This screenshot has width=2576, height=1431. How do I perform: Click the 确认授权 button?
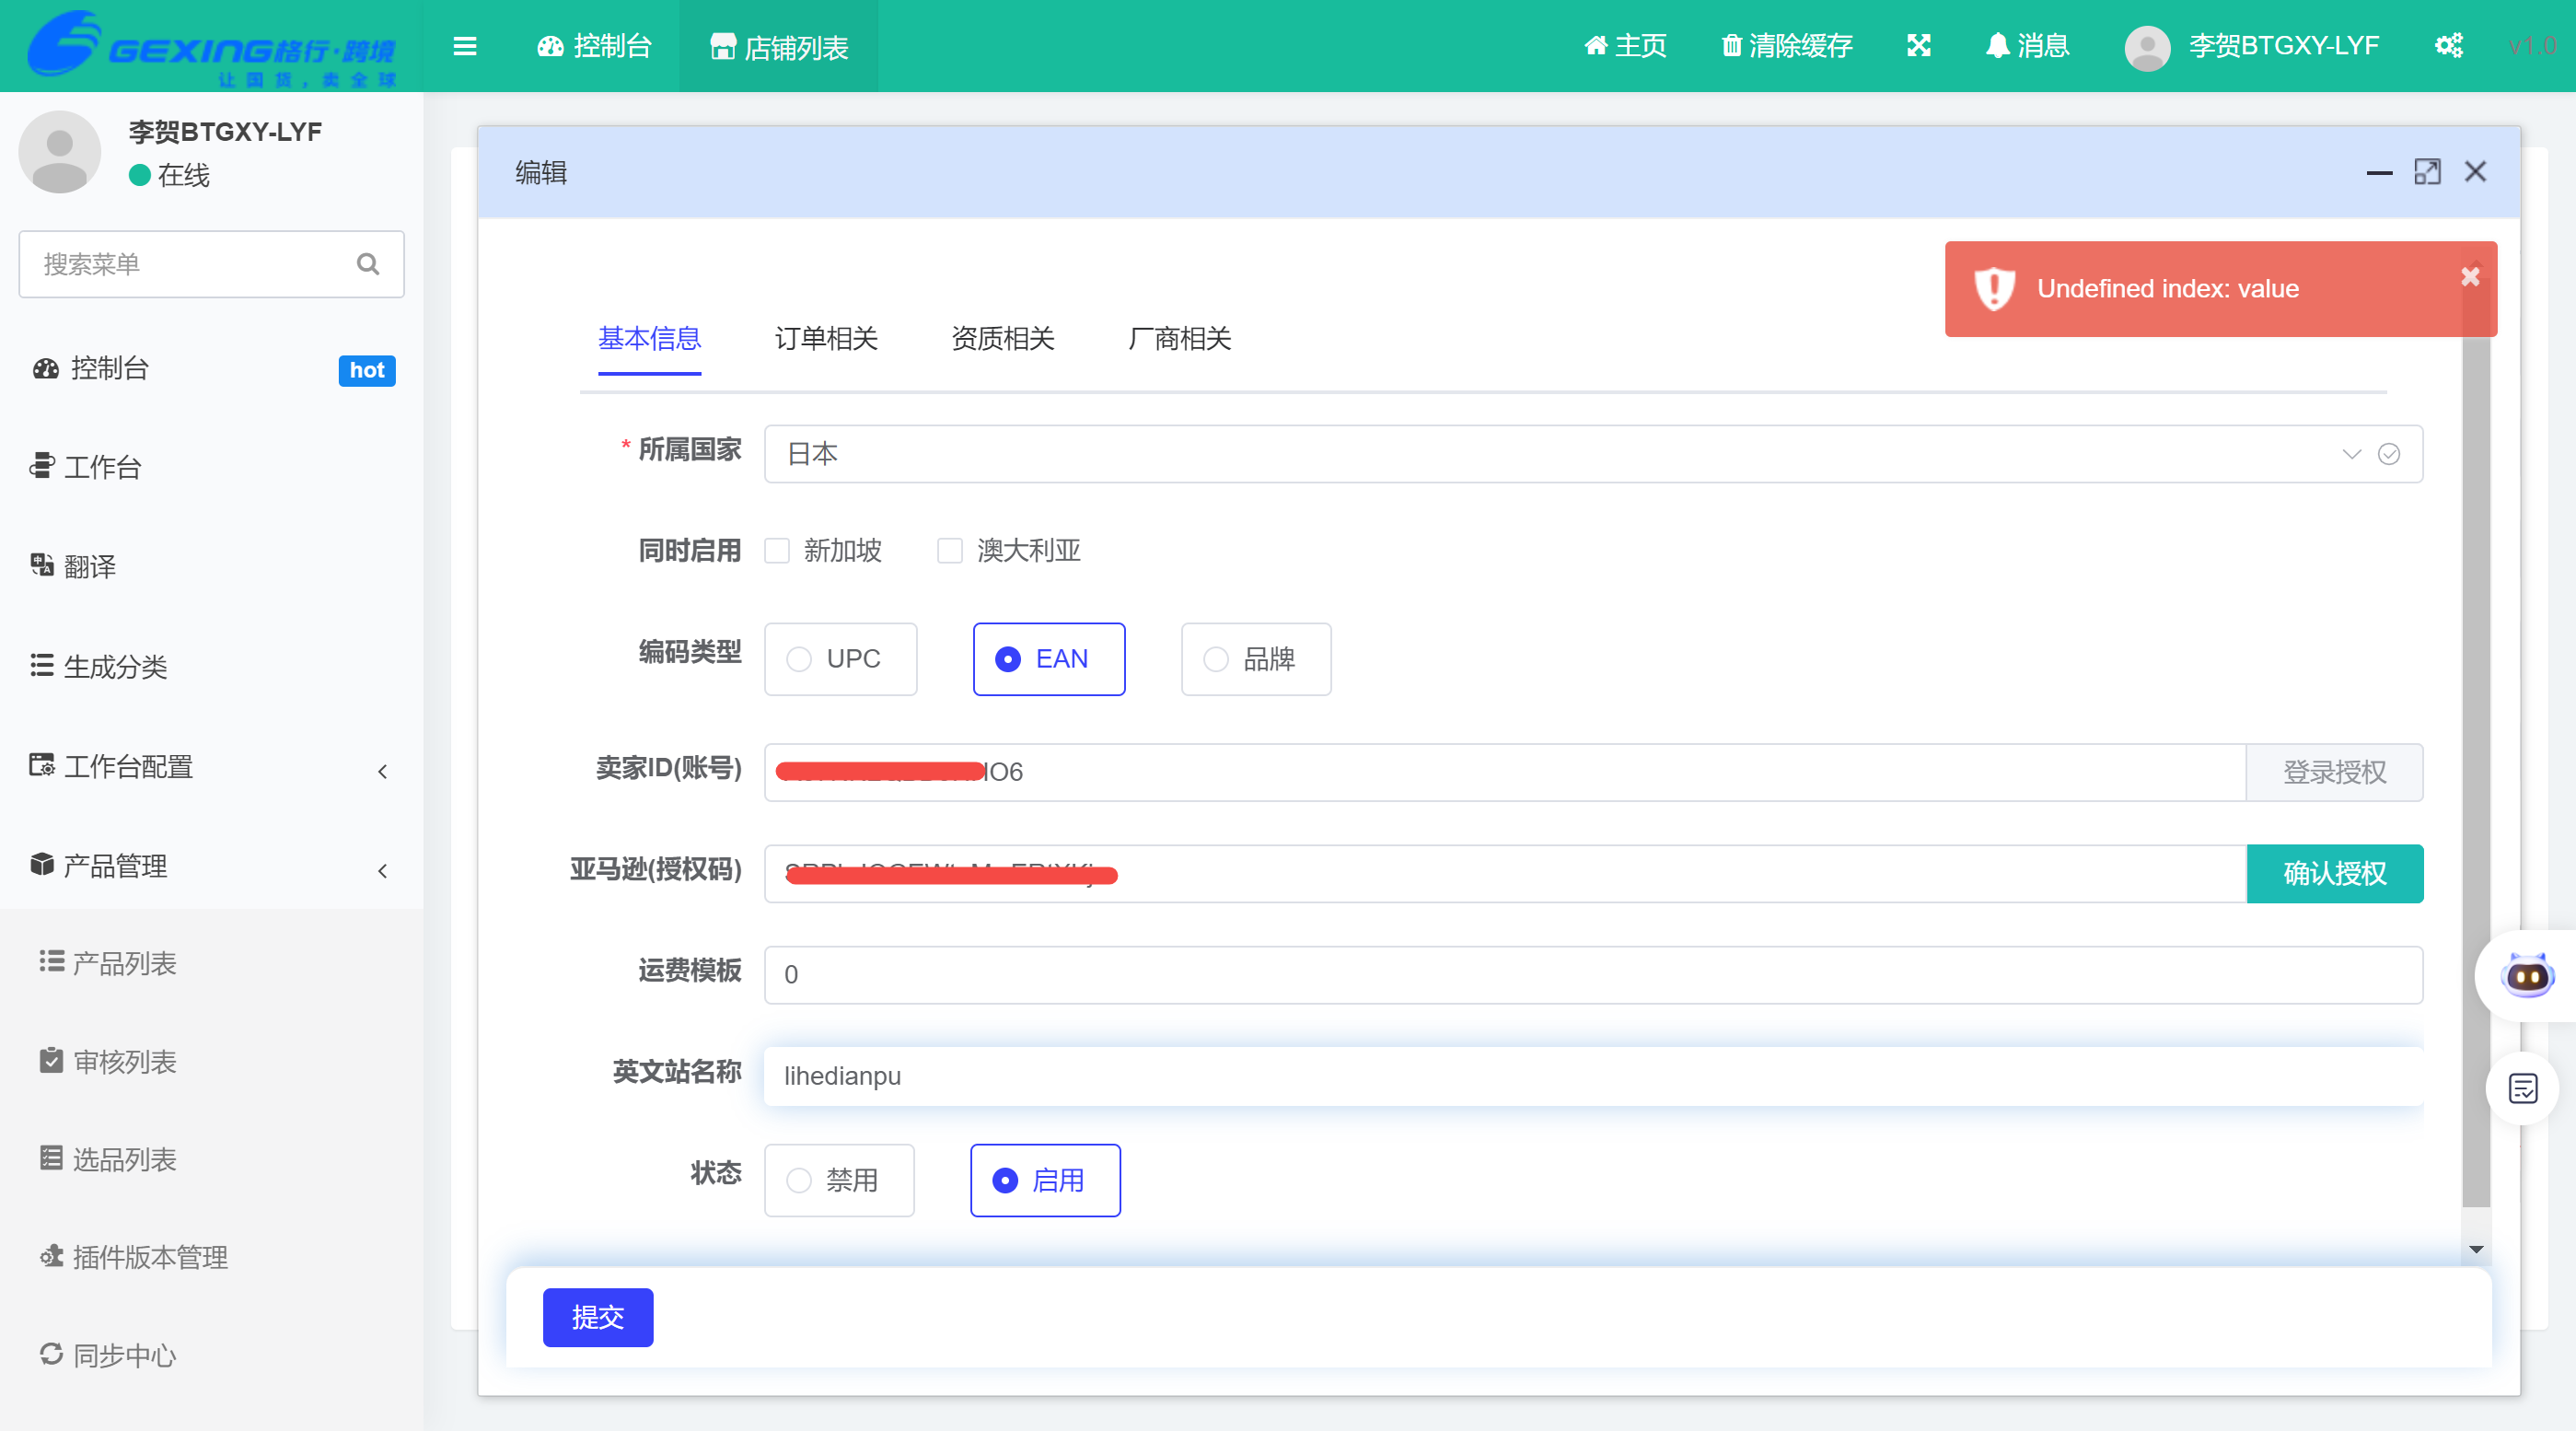2334,874
